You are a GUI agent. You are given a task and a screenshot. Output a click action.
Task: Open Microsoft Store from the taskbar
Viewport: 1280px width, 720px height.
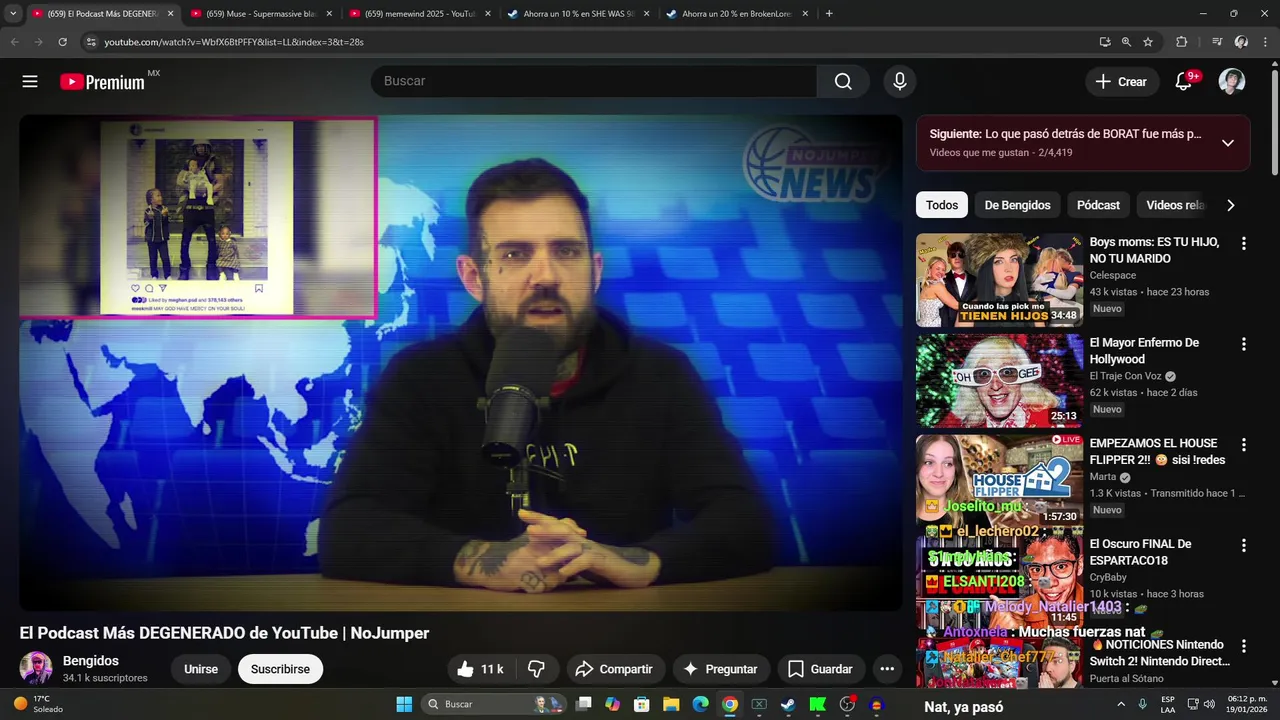(642, 704)
